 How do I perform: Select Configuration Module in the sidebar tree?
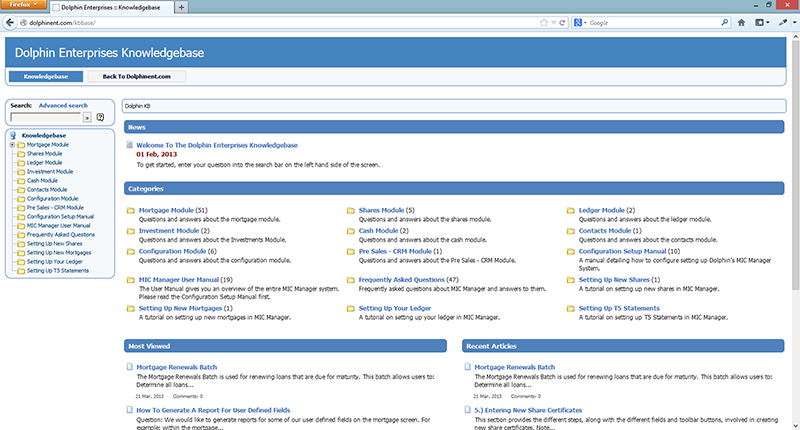53,199
